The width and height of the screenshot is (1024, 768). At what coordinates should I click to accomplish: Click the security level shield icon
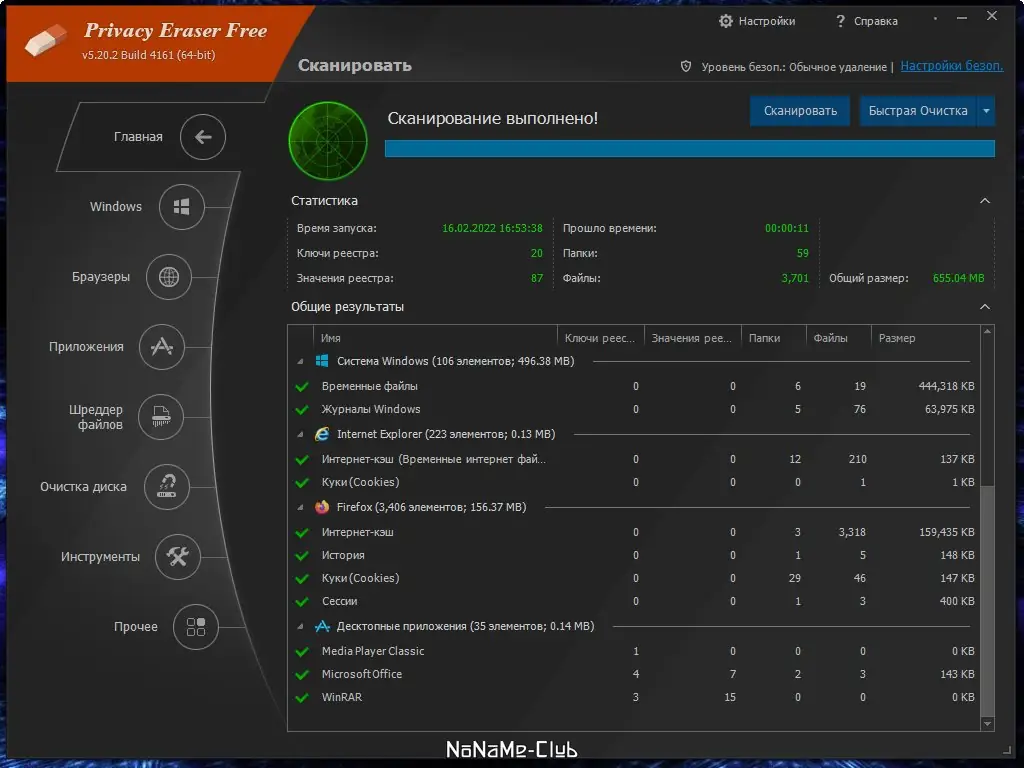[686, 66]
